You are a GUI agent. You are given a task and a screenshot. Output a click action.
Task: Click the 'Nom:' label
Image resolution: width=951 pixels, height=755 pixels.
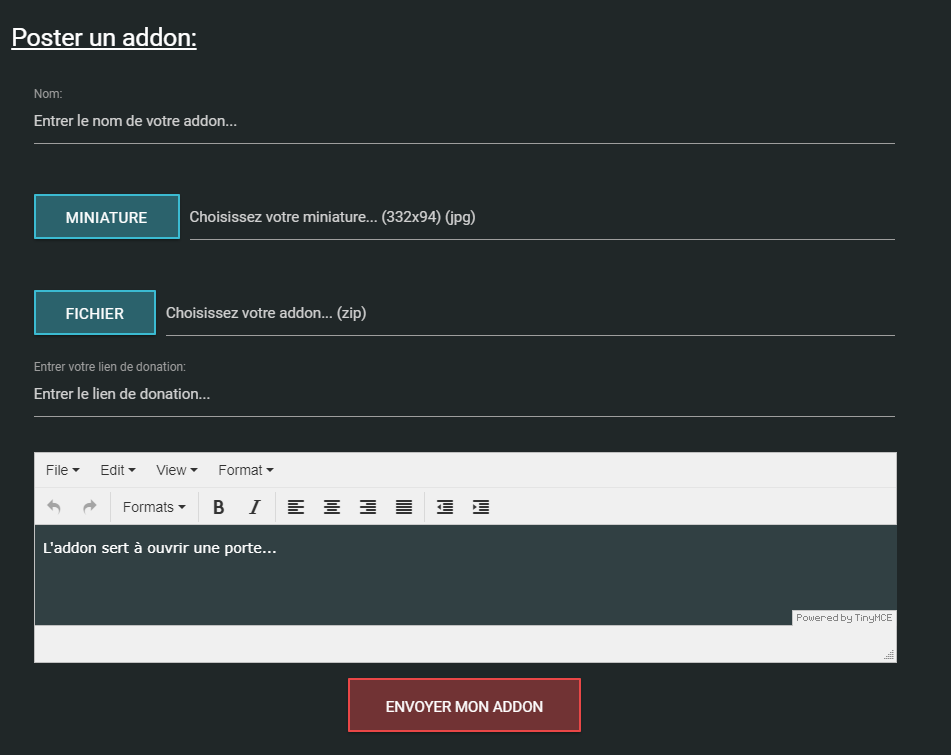(x=48, y=94)
